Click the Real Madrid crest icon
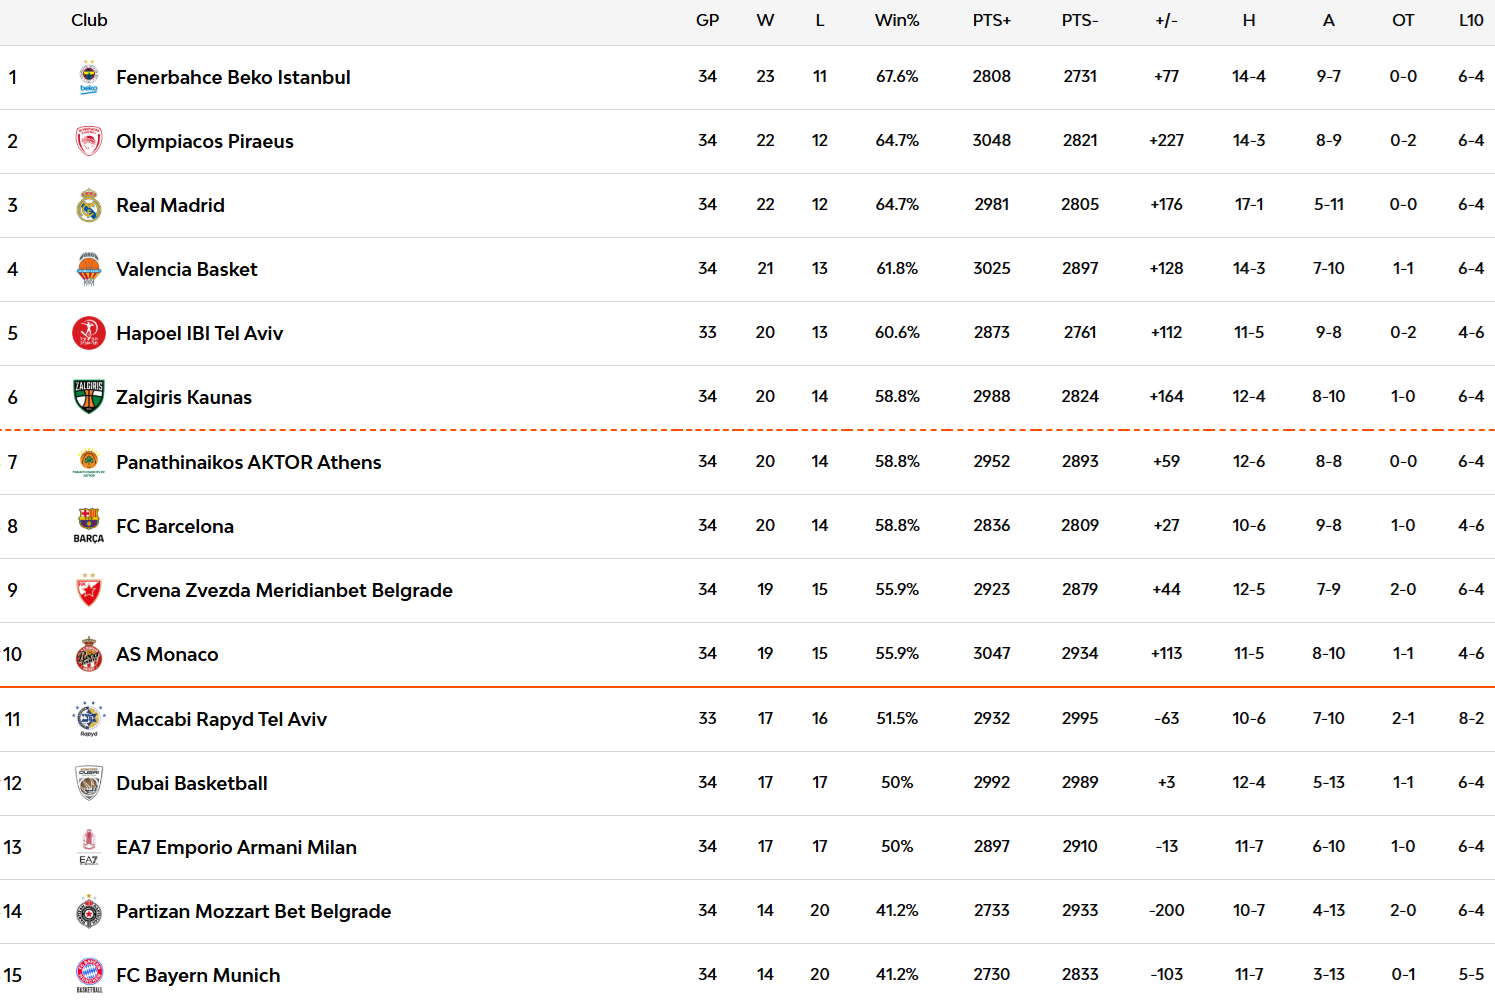Image resolution: width=1495 pixels, height=1003 pixels. tap(89, 205)
